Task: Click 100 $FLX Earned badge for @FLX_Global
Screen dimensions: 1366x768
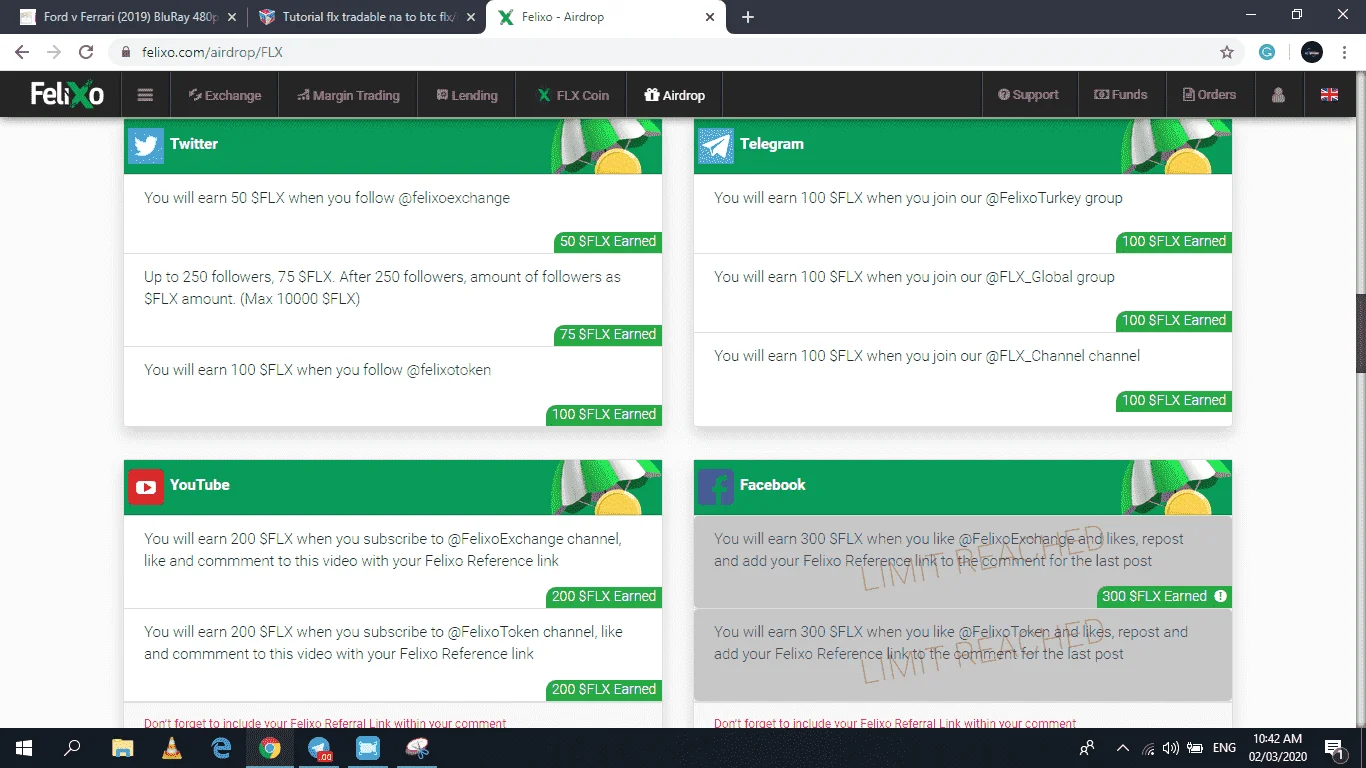Action: pos(1174,320)
